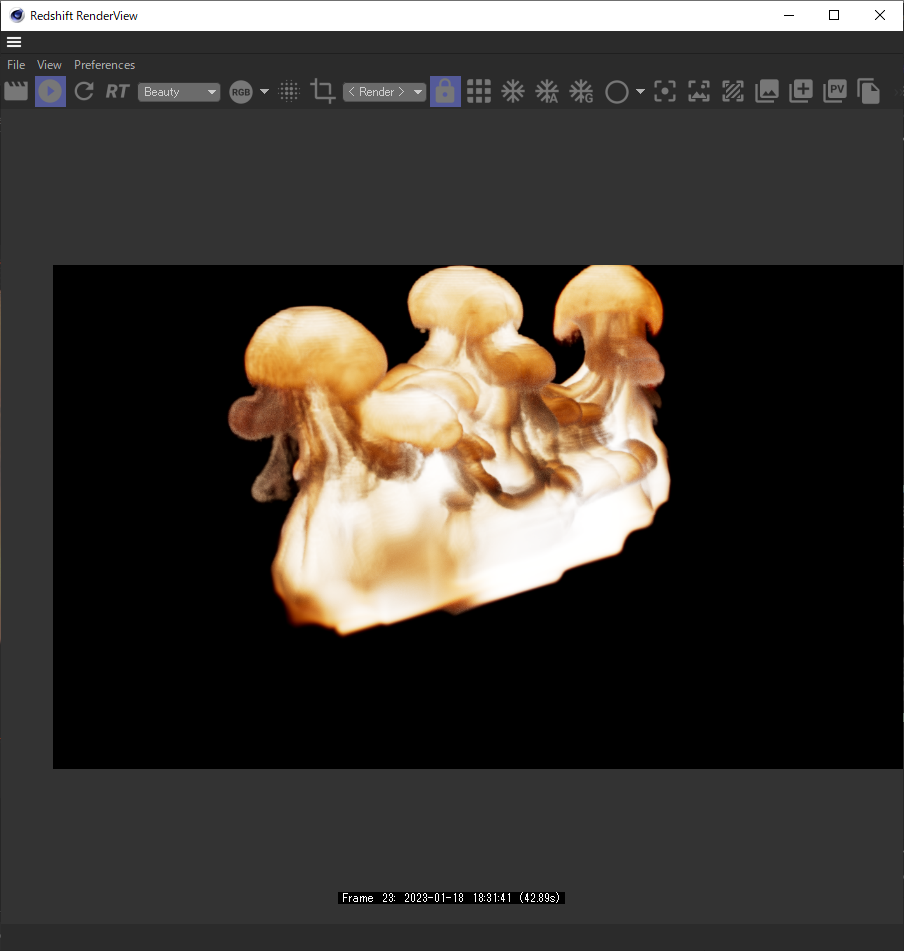Screen dimensions: 904x951
Task: Send render to Picture Viewer via PV icon
Action: (835, 91)
